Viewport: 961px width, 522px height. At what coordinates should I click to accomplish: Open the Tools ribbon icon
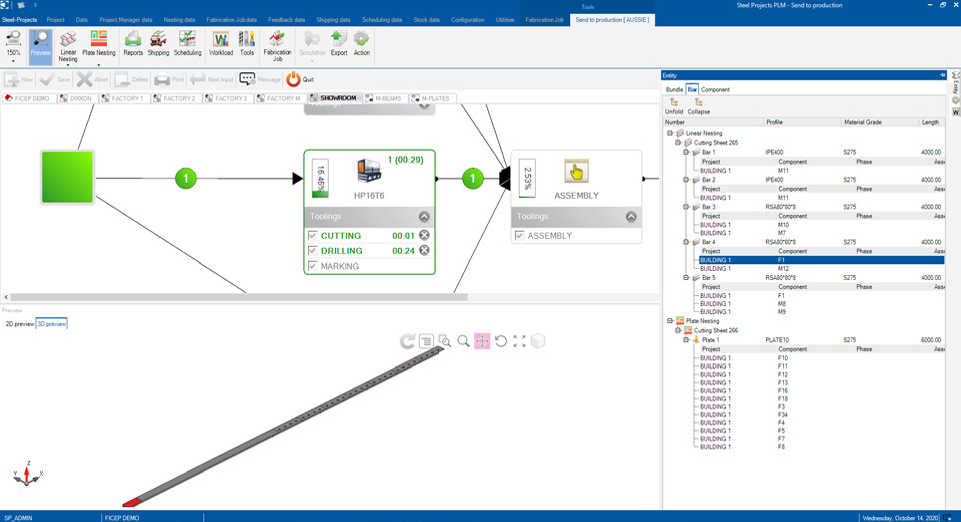click(246, 44)
